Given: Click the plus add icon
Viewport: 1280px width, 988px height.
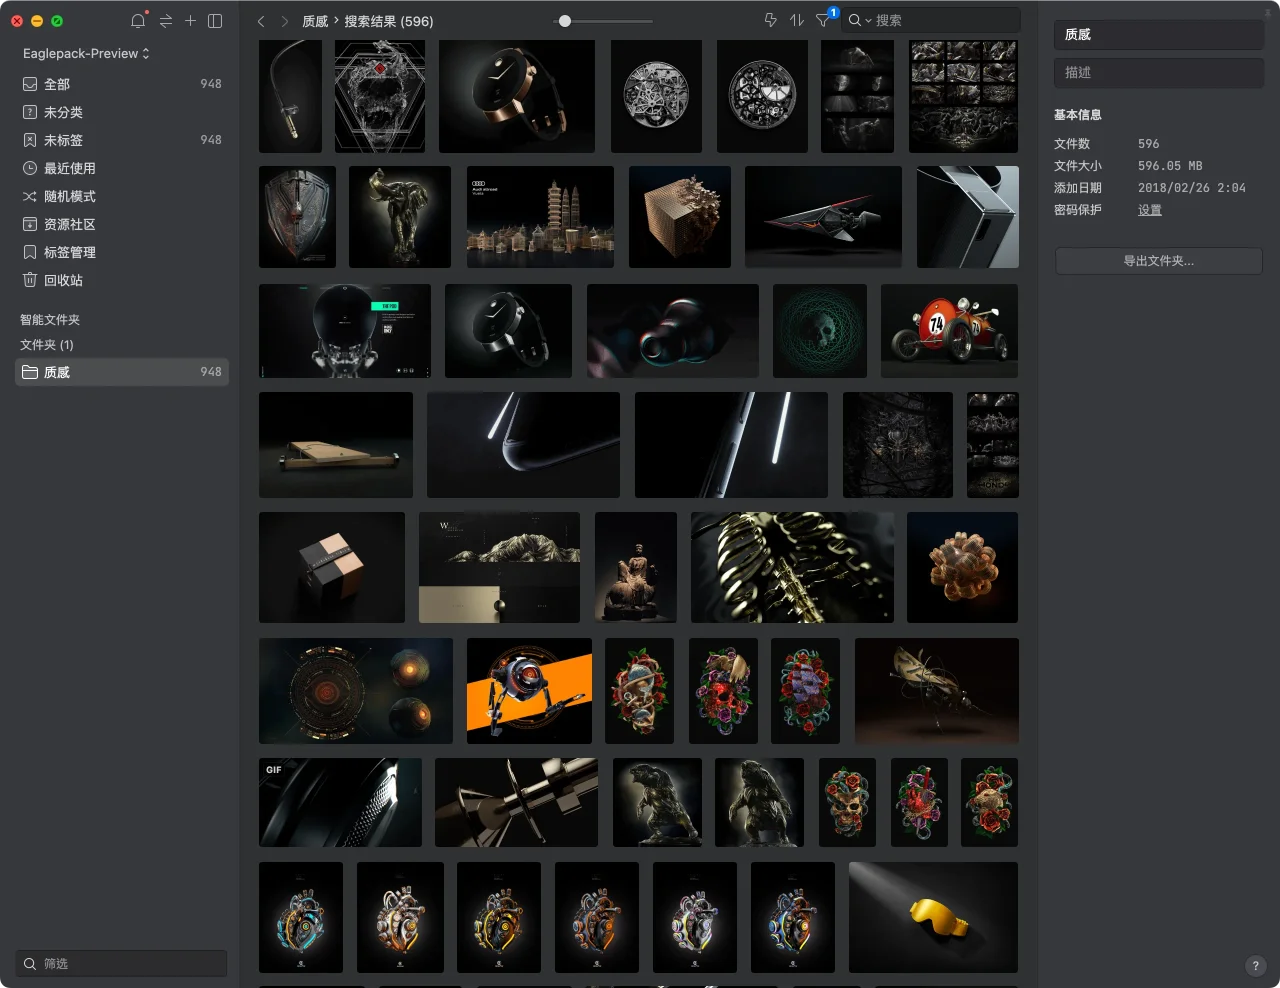Looking at the screenshot, I should tap(190, 21).
